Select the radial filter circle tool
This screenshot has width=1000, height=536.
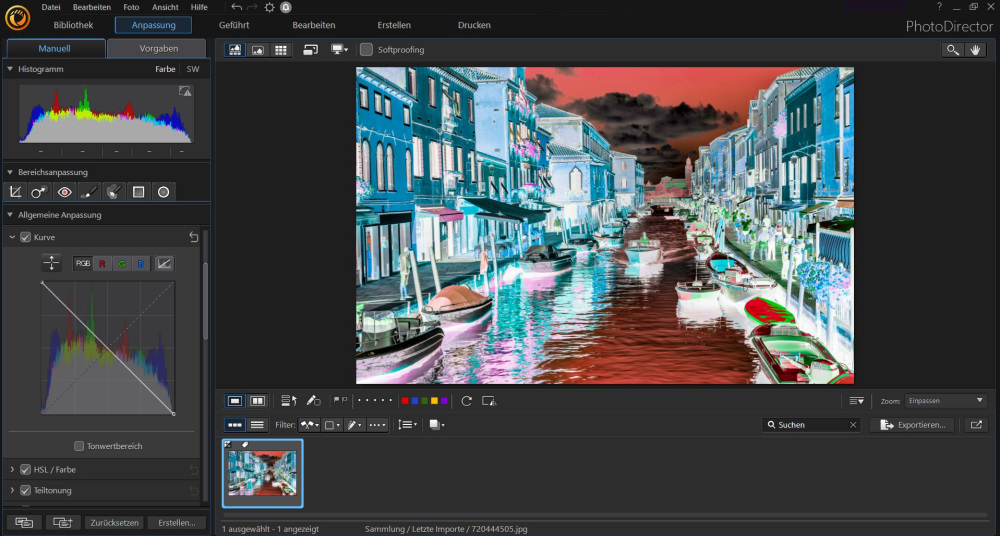[x=163, y=191]
